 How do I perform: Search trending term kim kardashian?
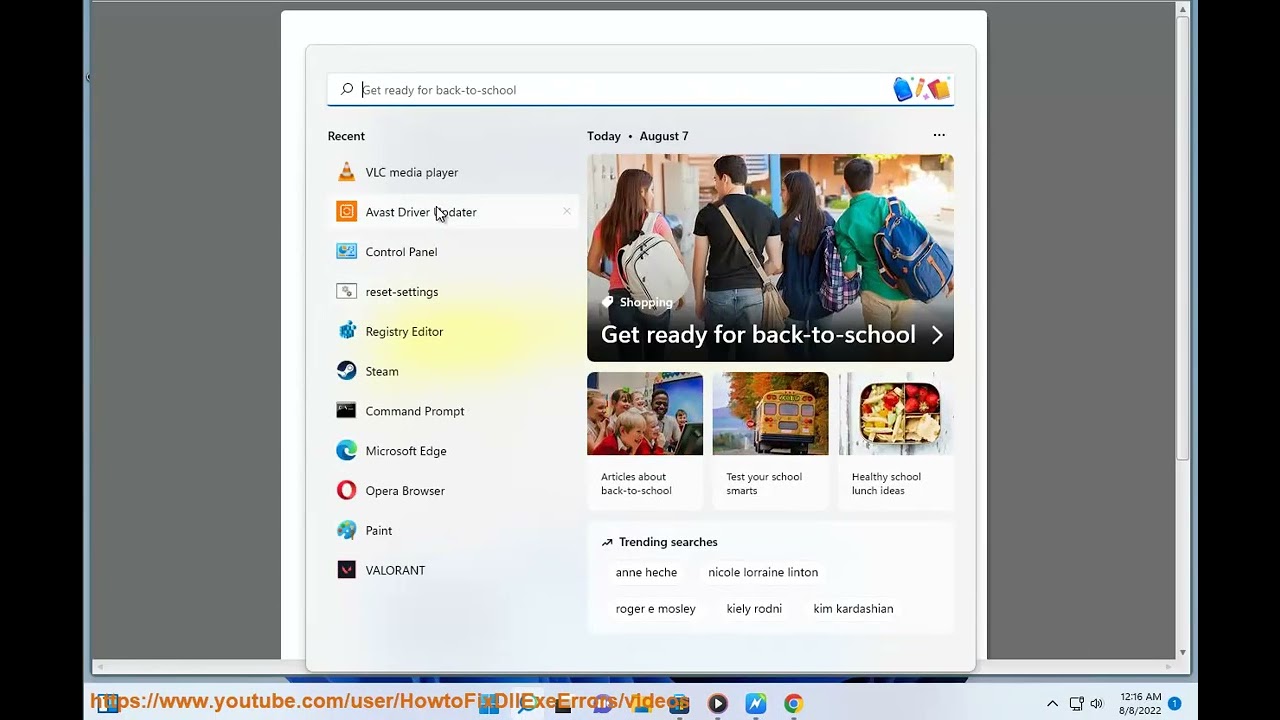[x=853, y=608]
